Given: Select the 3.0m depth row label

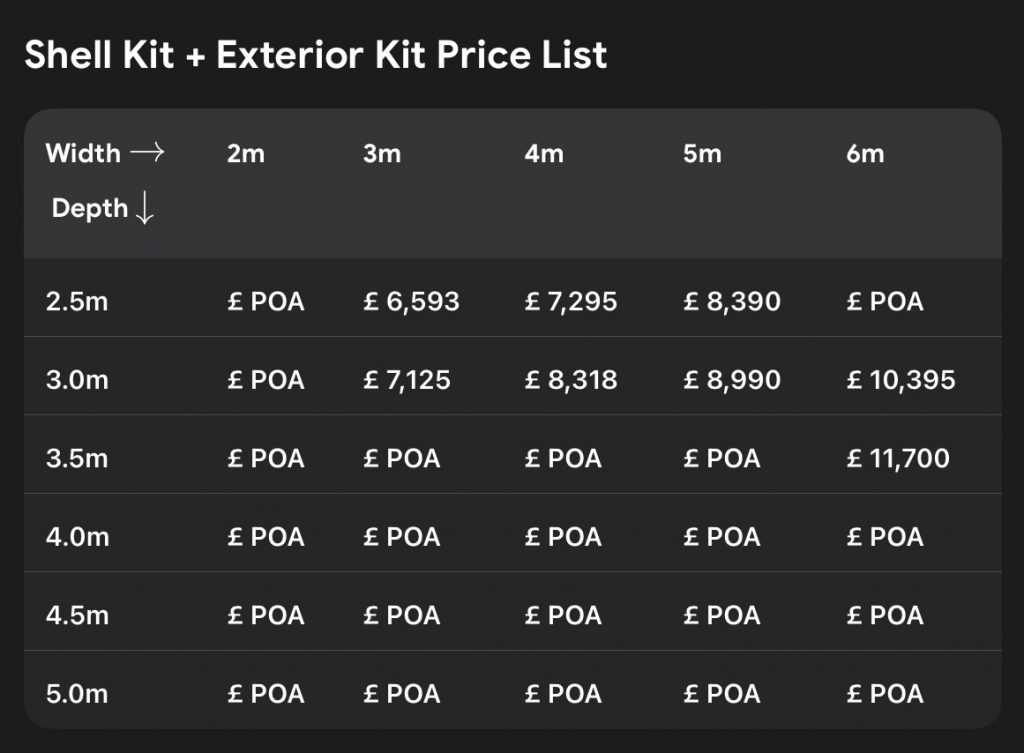Looking at the screenshot, I should [77, 380].
